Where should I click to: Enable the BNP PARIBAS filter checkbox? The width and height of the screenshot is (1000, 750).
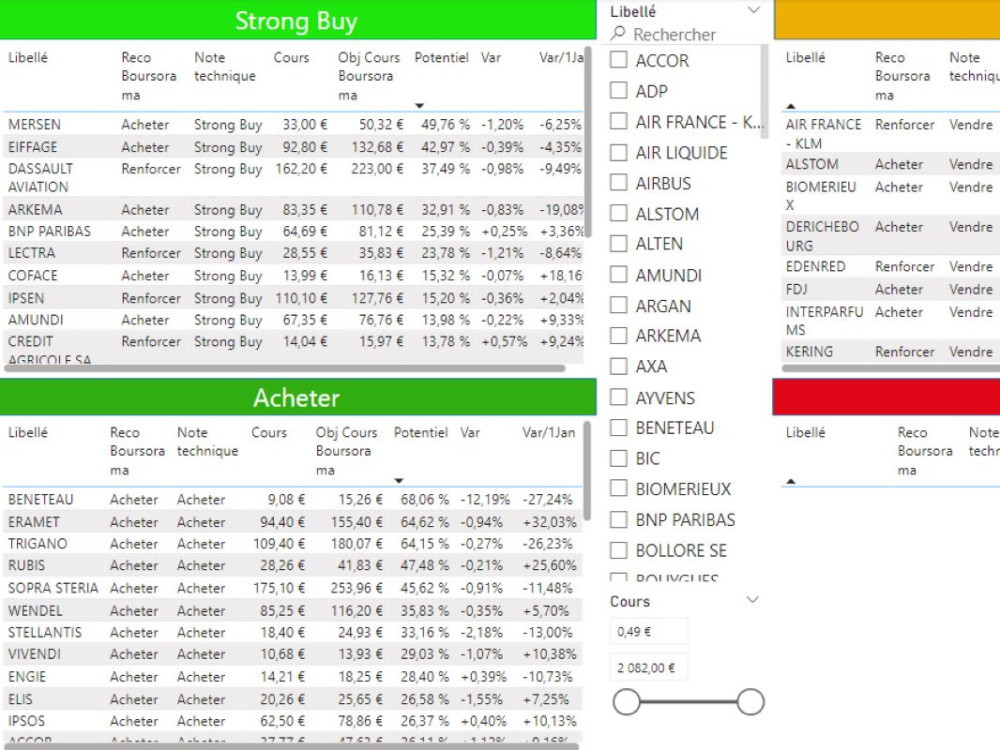click(617, 519)
